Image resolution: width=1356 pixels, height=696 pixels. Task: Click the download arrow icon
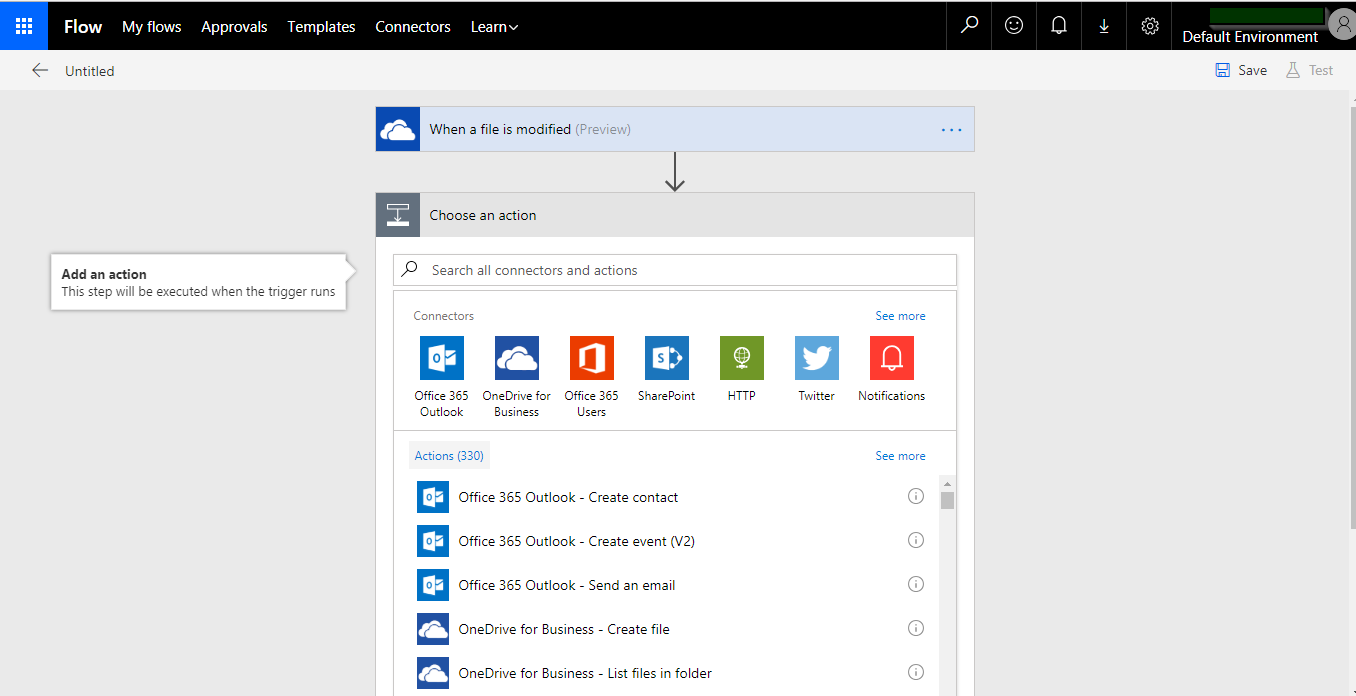1104,26
